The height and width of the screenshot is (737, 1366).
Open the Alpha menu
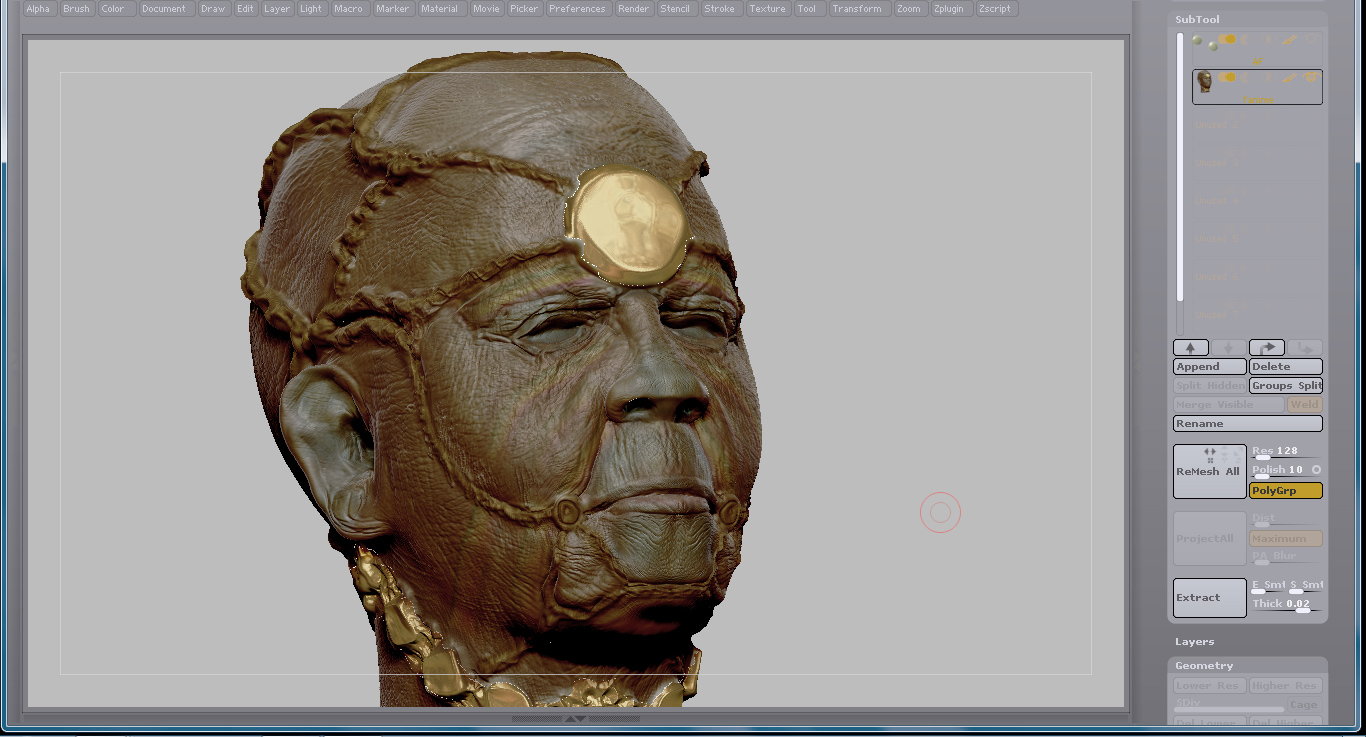point(38,9)
